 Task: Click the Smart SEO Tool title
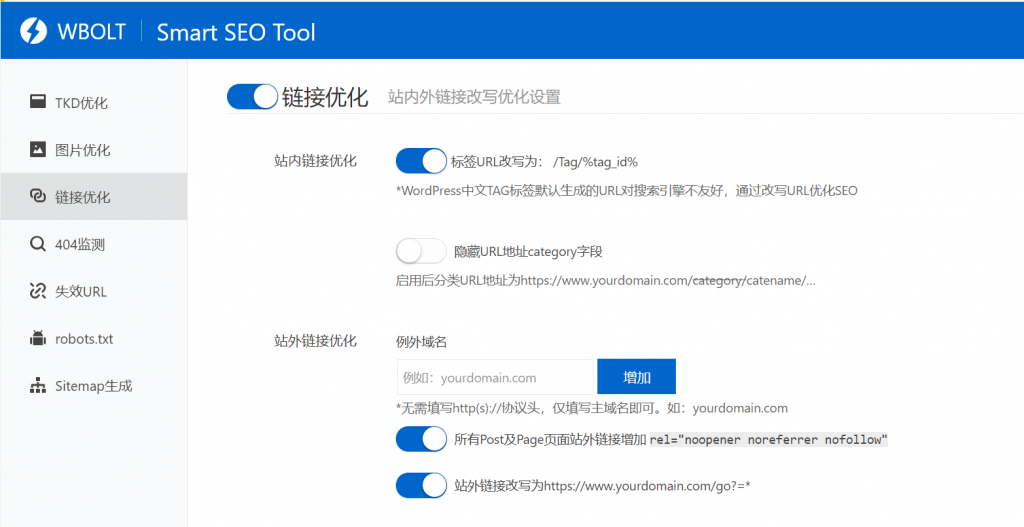(x=236, y=32)
